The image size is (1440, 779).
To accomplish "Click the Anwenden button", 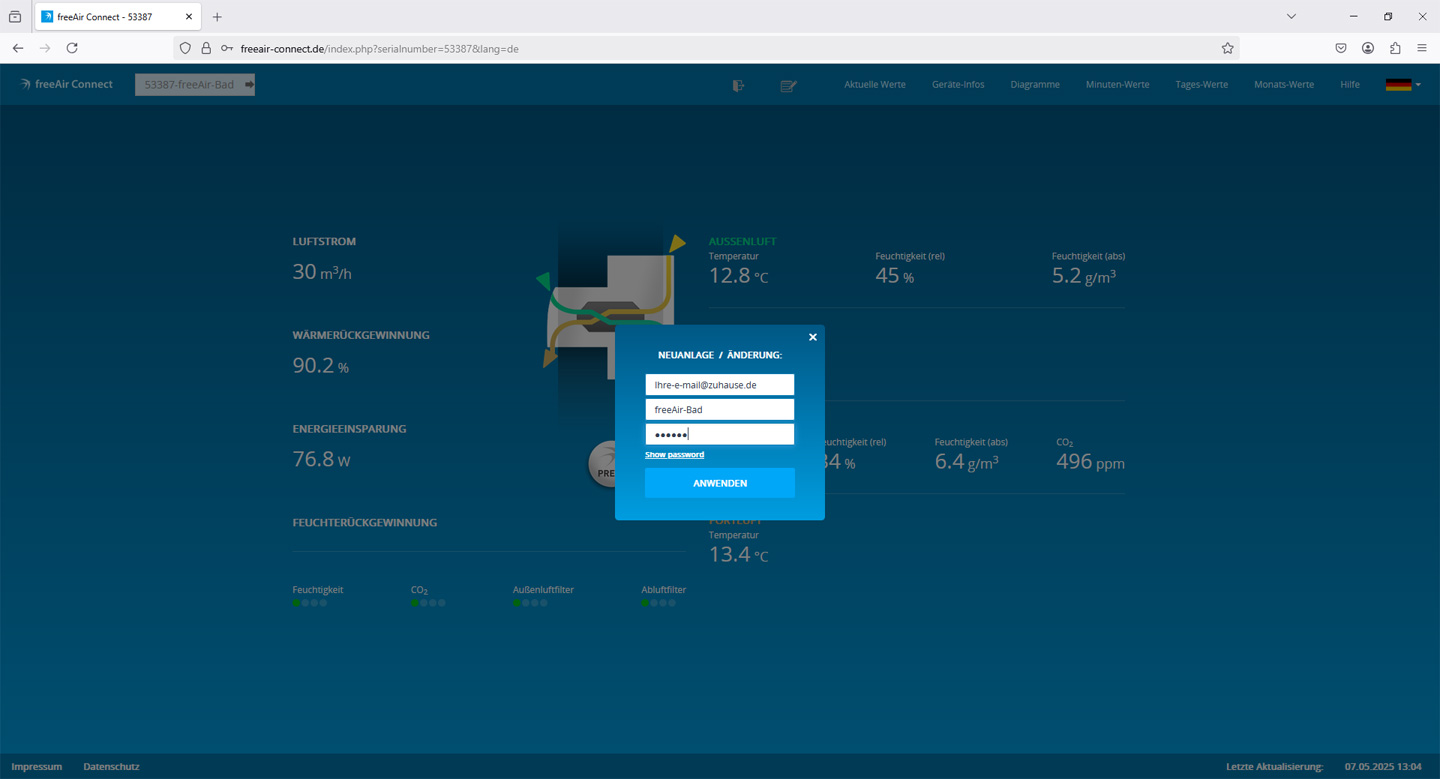I will [x=720, y=483].
